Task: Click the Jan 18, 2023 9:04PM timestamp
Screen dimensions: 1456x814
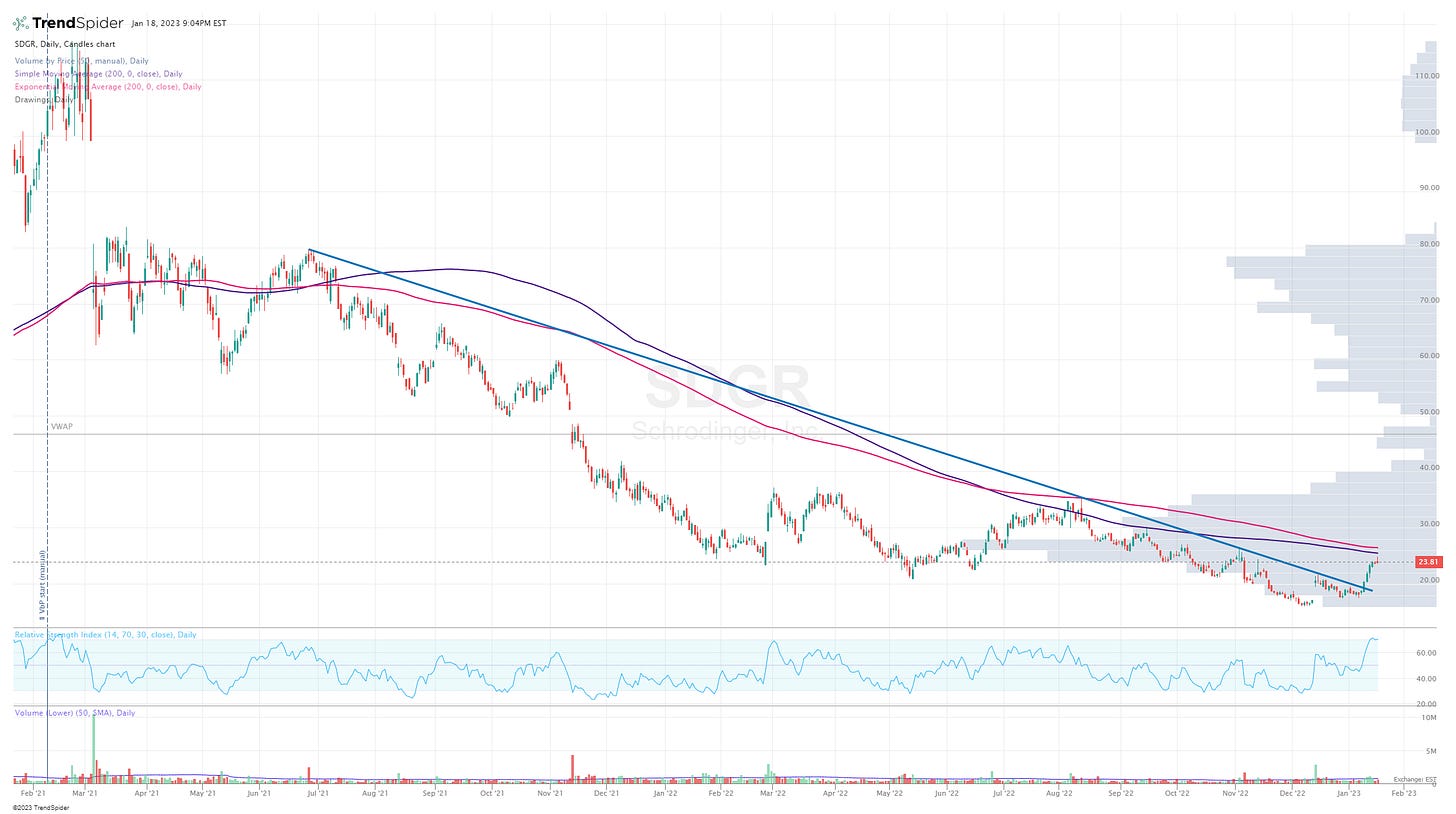Action: click(x=178, y=23)
